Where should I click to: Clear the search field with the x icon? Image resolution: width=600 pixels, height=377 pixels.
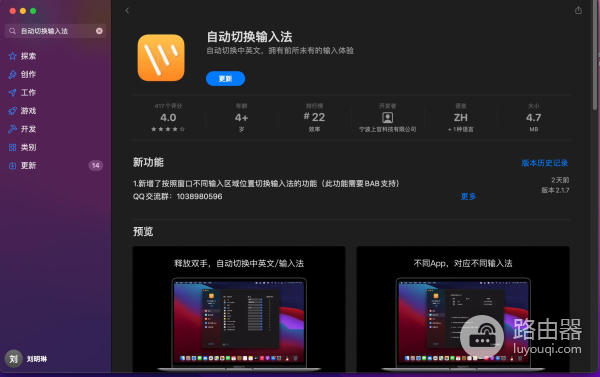pos(99,31)
